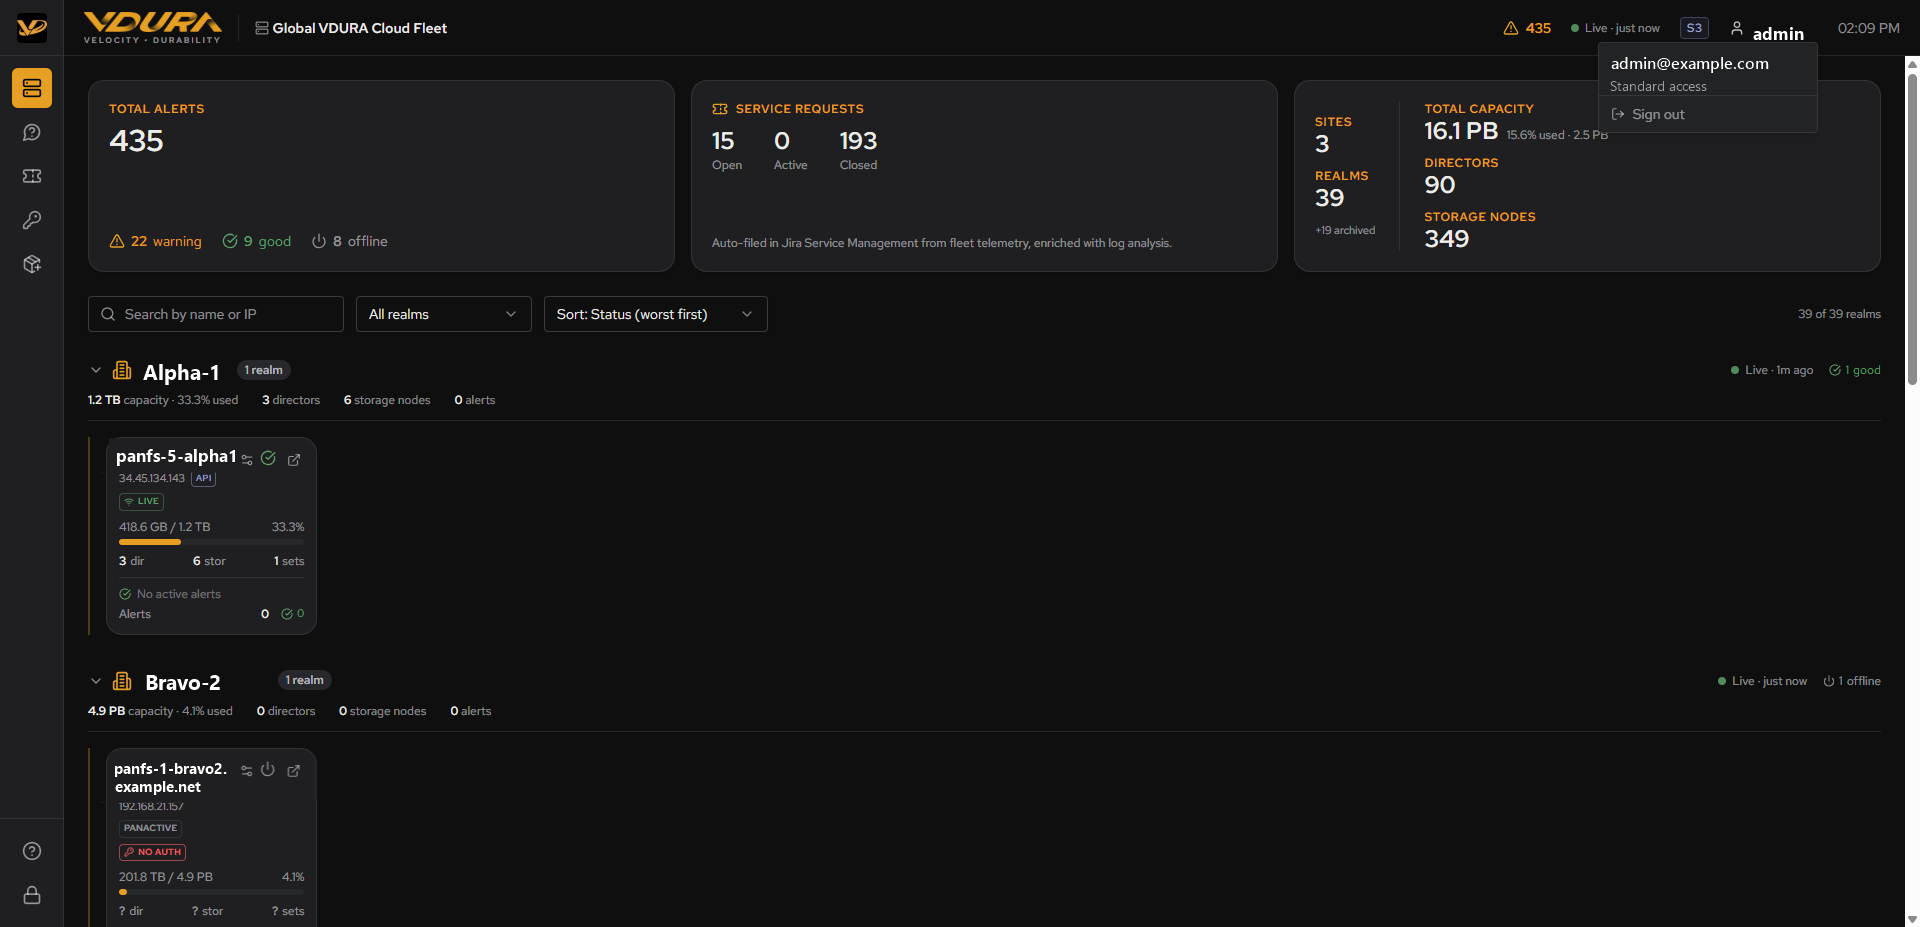Click the power icon on panfs-1-bravo2

(268, 770)
